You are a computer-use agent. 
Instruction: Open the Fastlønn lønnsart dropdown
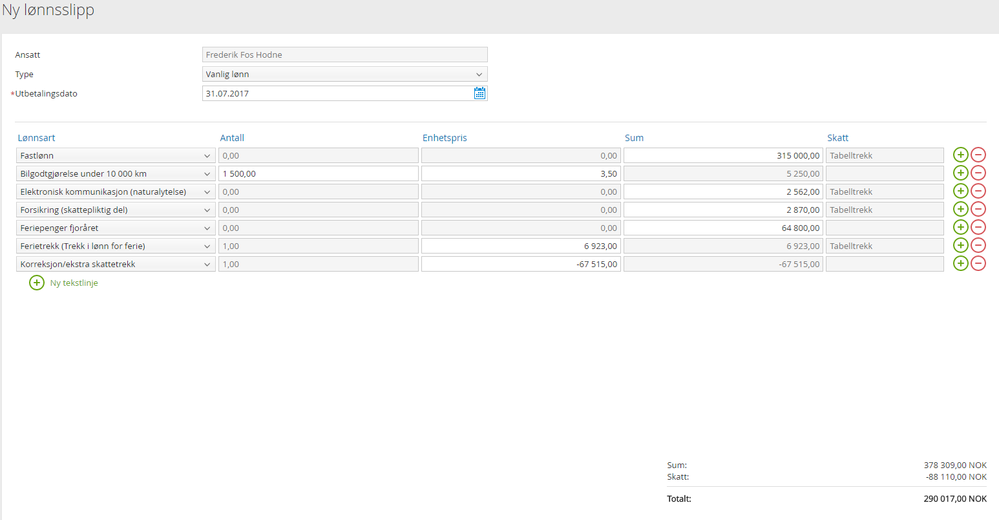[115, 155]
